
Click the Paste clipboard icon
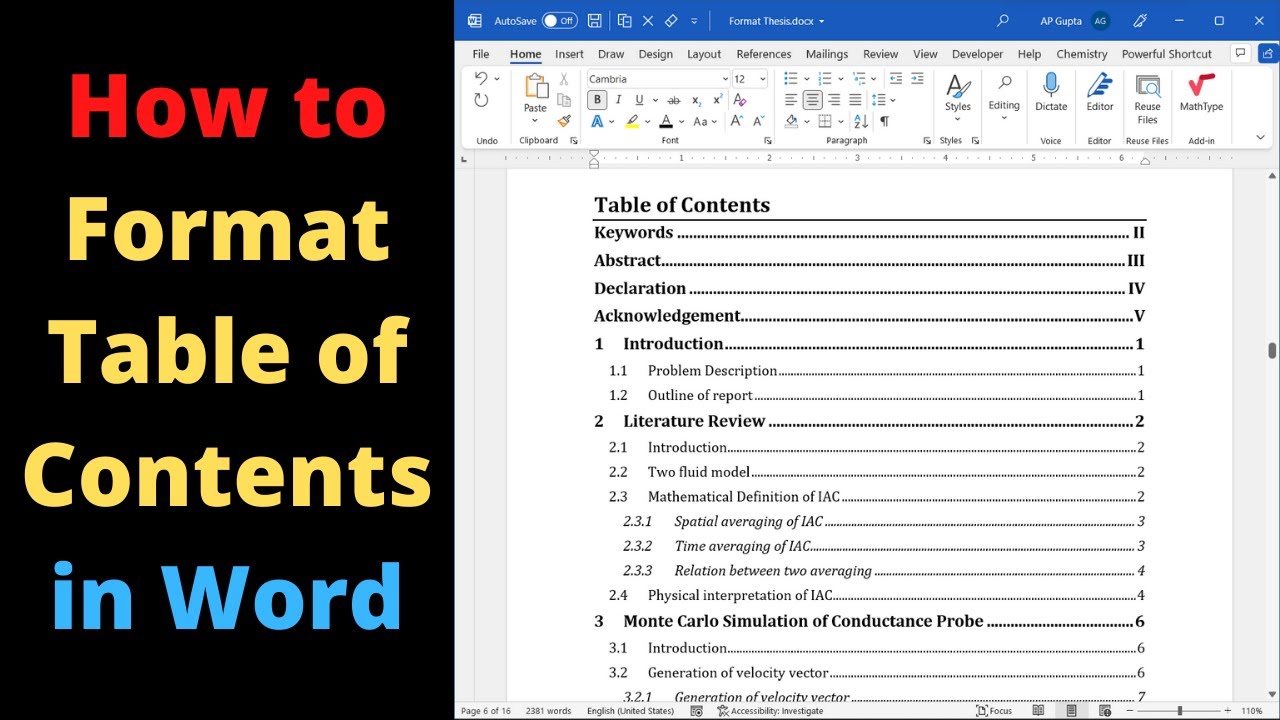tap(536, 87)
